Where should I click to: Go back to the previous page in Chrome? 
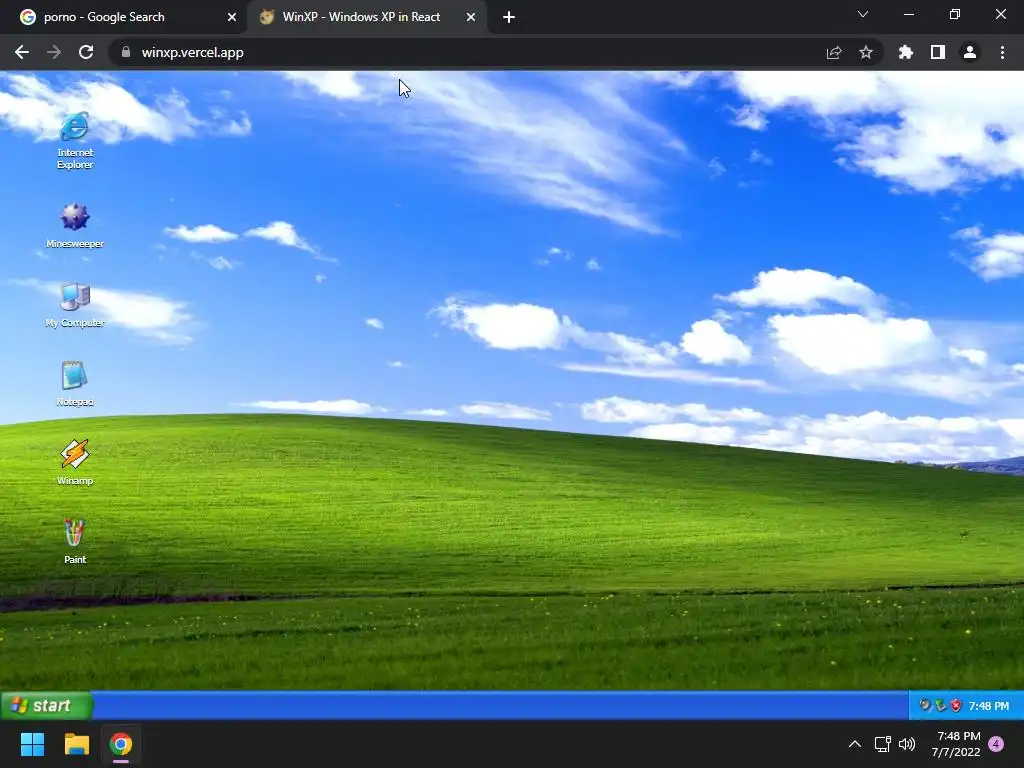[22, 52]
